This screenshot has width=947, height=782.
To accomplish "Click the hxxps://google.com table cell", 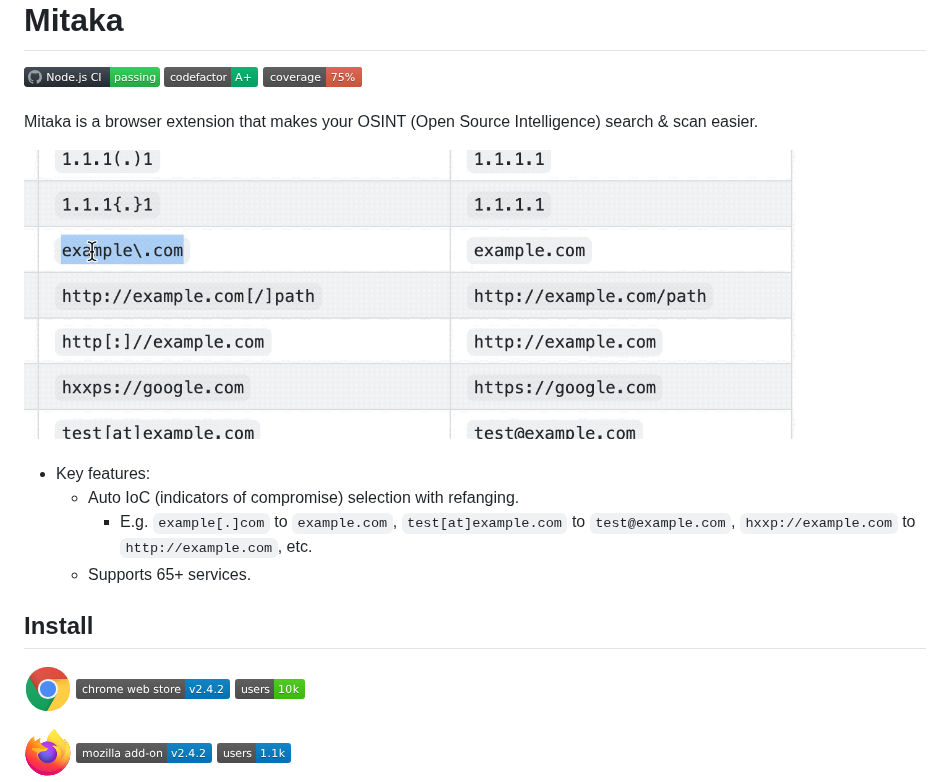I will [153, 387].
